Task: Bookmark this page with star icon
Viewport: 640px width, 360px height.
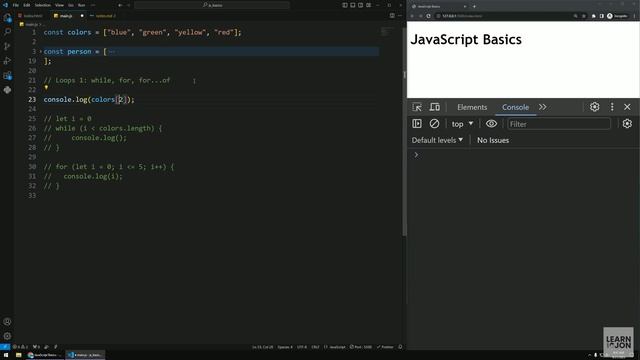Action: coord(584,16)
